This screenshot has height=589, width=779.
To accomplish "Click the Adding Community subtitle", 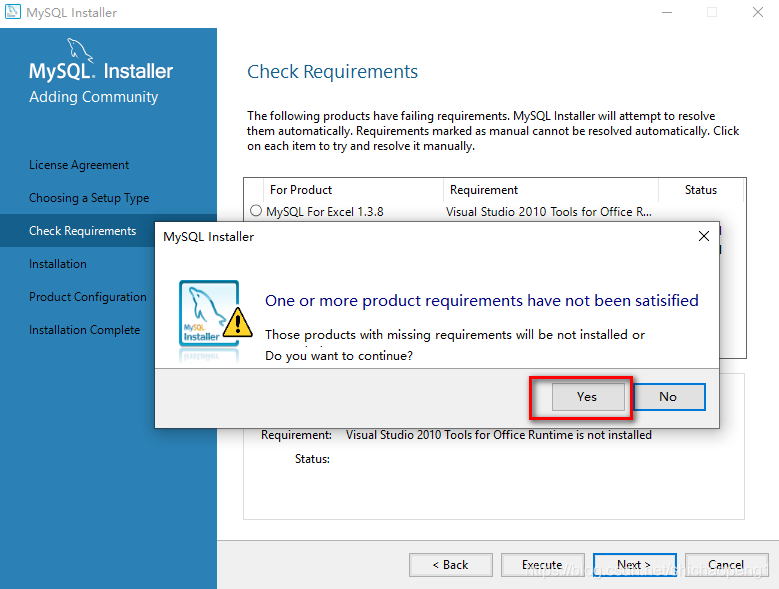I will coord(93,97).
